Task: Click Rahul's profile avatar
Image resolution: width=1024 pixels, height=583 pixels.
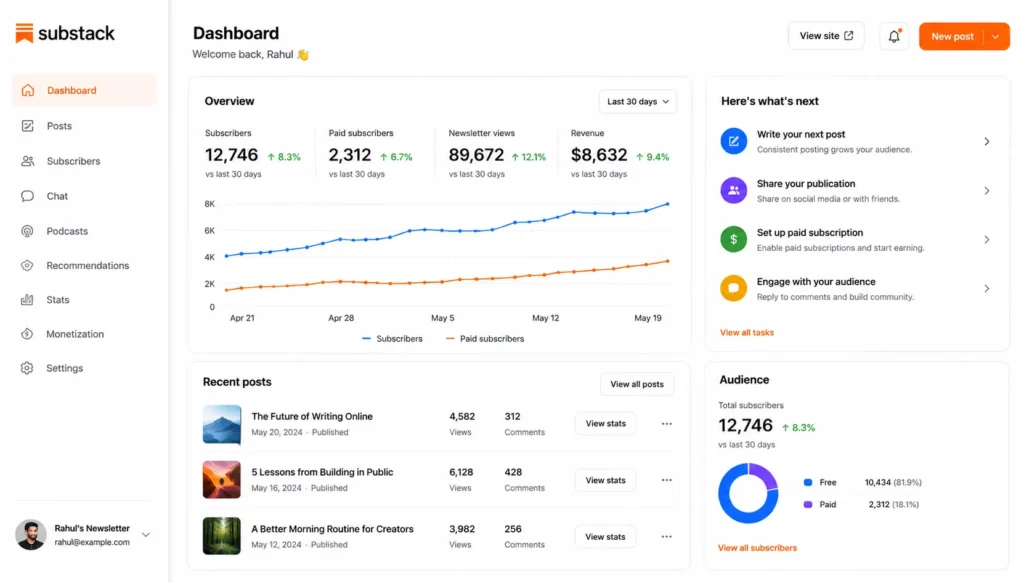Action: (31, 535)
